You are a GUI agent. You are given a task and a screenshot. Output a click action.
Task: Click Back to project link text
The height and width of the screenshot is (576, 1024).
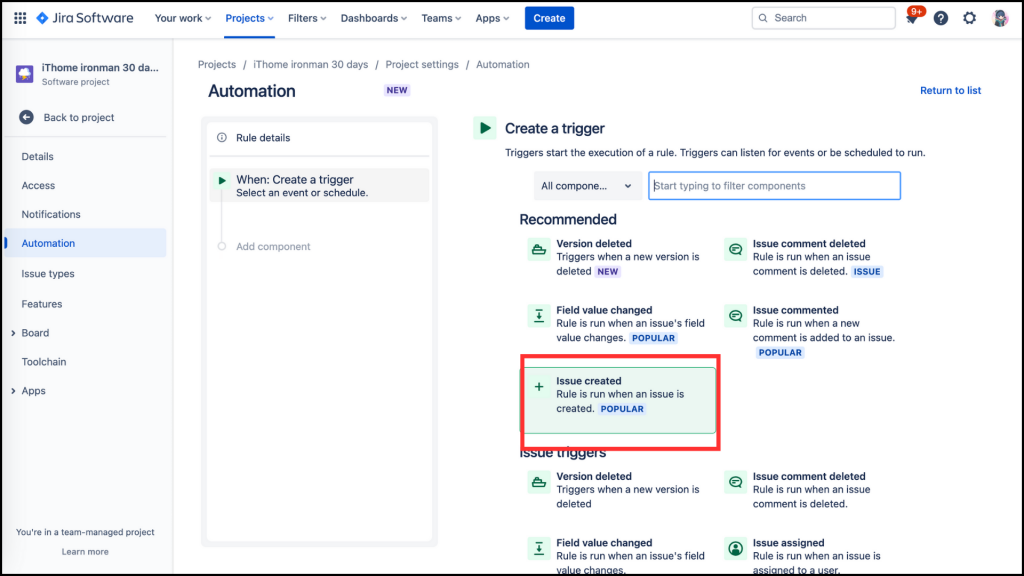[x=79, y=118]
